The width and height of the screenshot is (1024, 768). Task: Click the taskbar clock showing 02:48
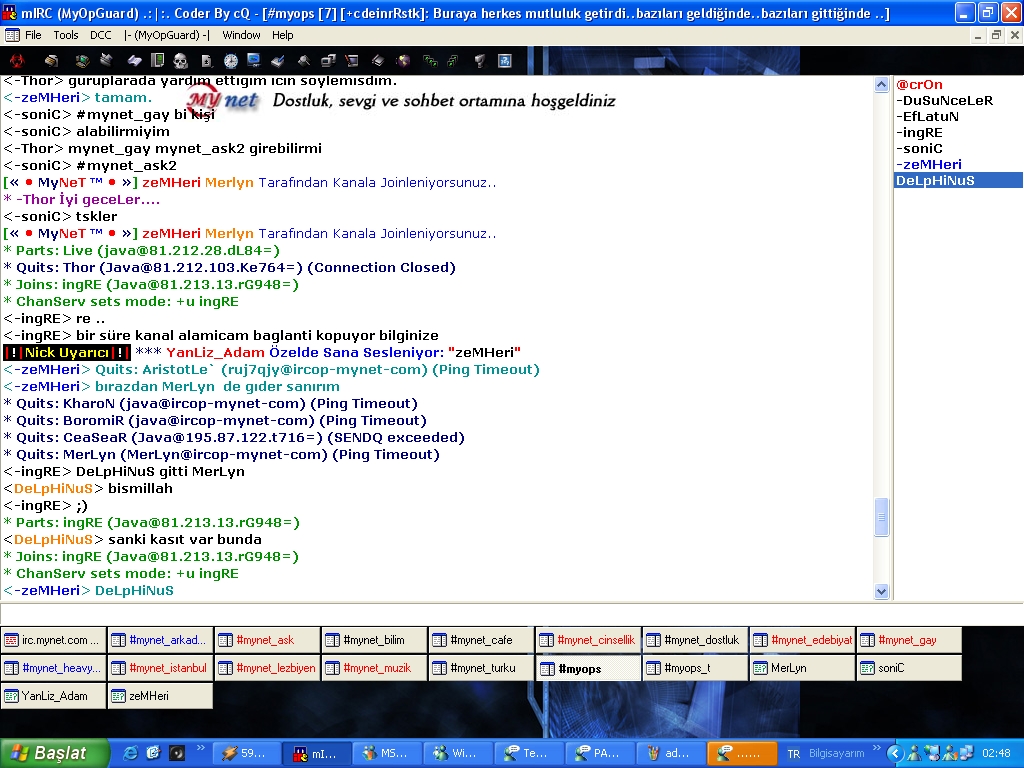996,754
